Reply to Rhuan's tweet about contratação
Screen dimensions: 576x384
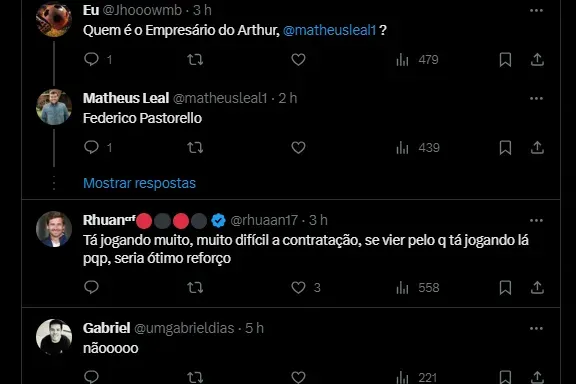(x=91, y=287)
